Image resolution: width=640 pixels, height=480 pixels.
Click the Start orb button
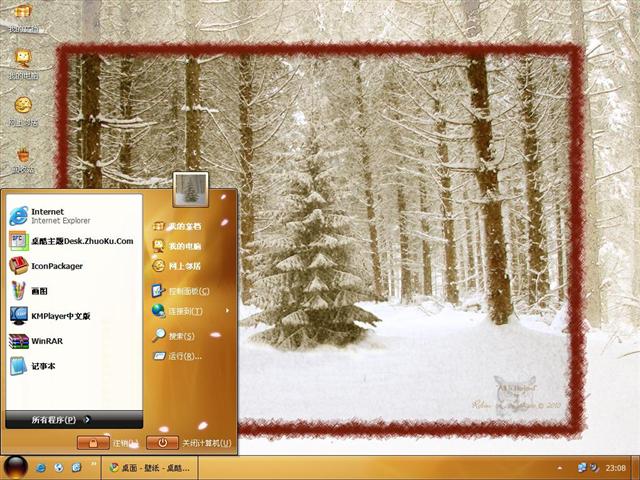(16, 468)
